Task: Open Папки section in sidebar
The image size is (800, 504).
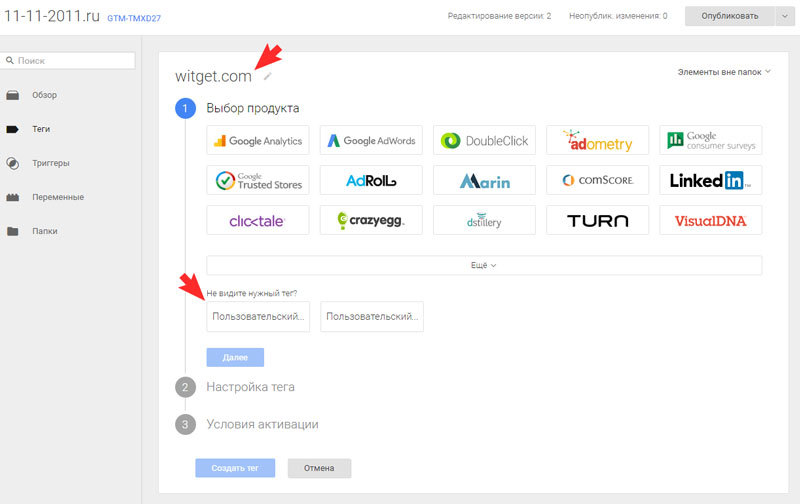Action: (45, 231)
